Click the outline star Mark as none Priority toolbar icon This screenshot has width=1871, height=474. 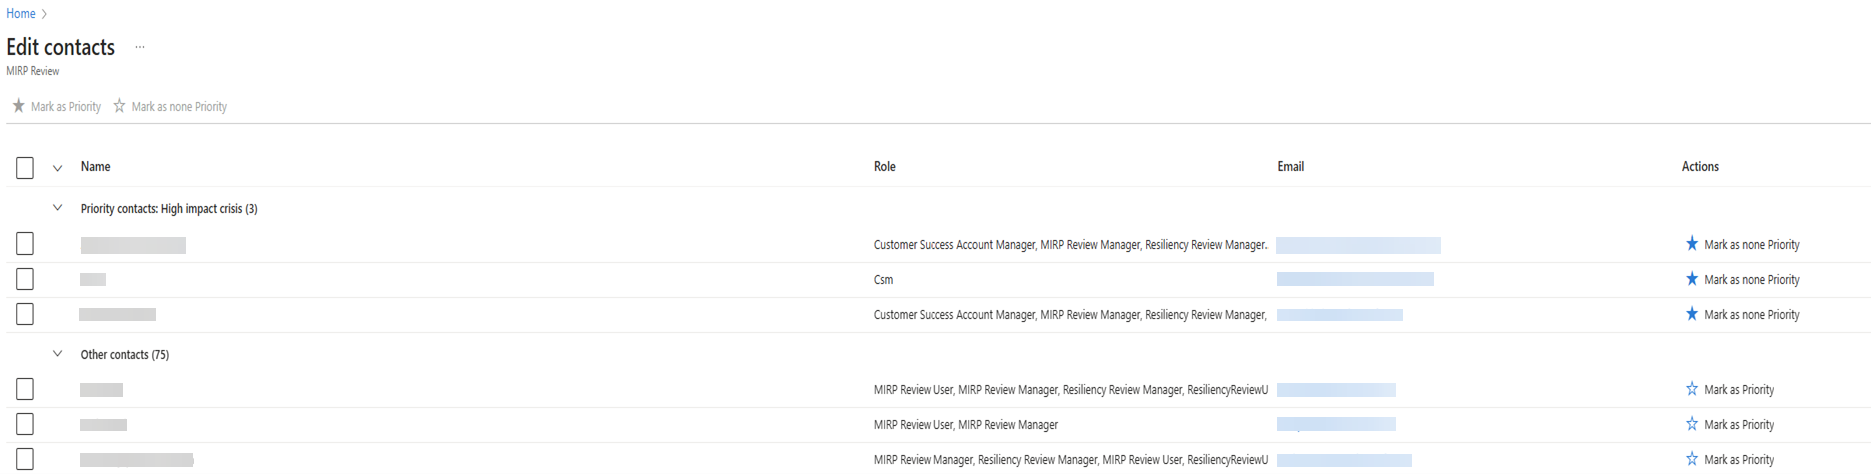[x=119, y=106]
